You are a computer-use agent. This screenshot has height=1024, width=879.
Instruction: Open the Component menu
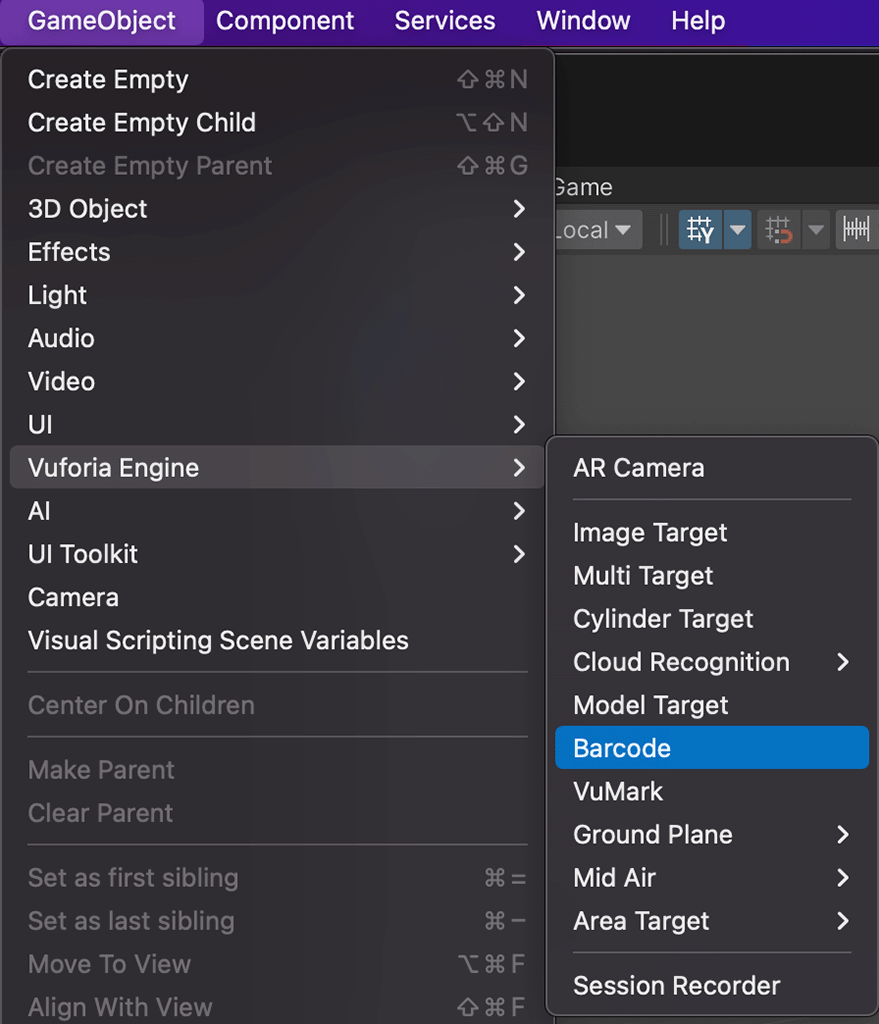coord(285,21)
